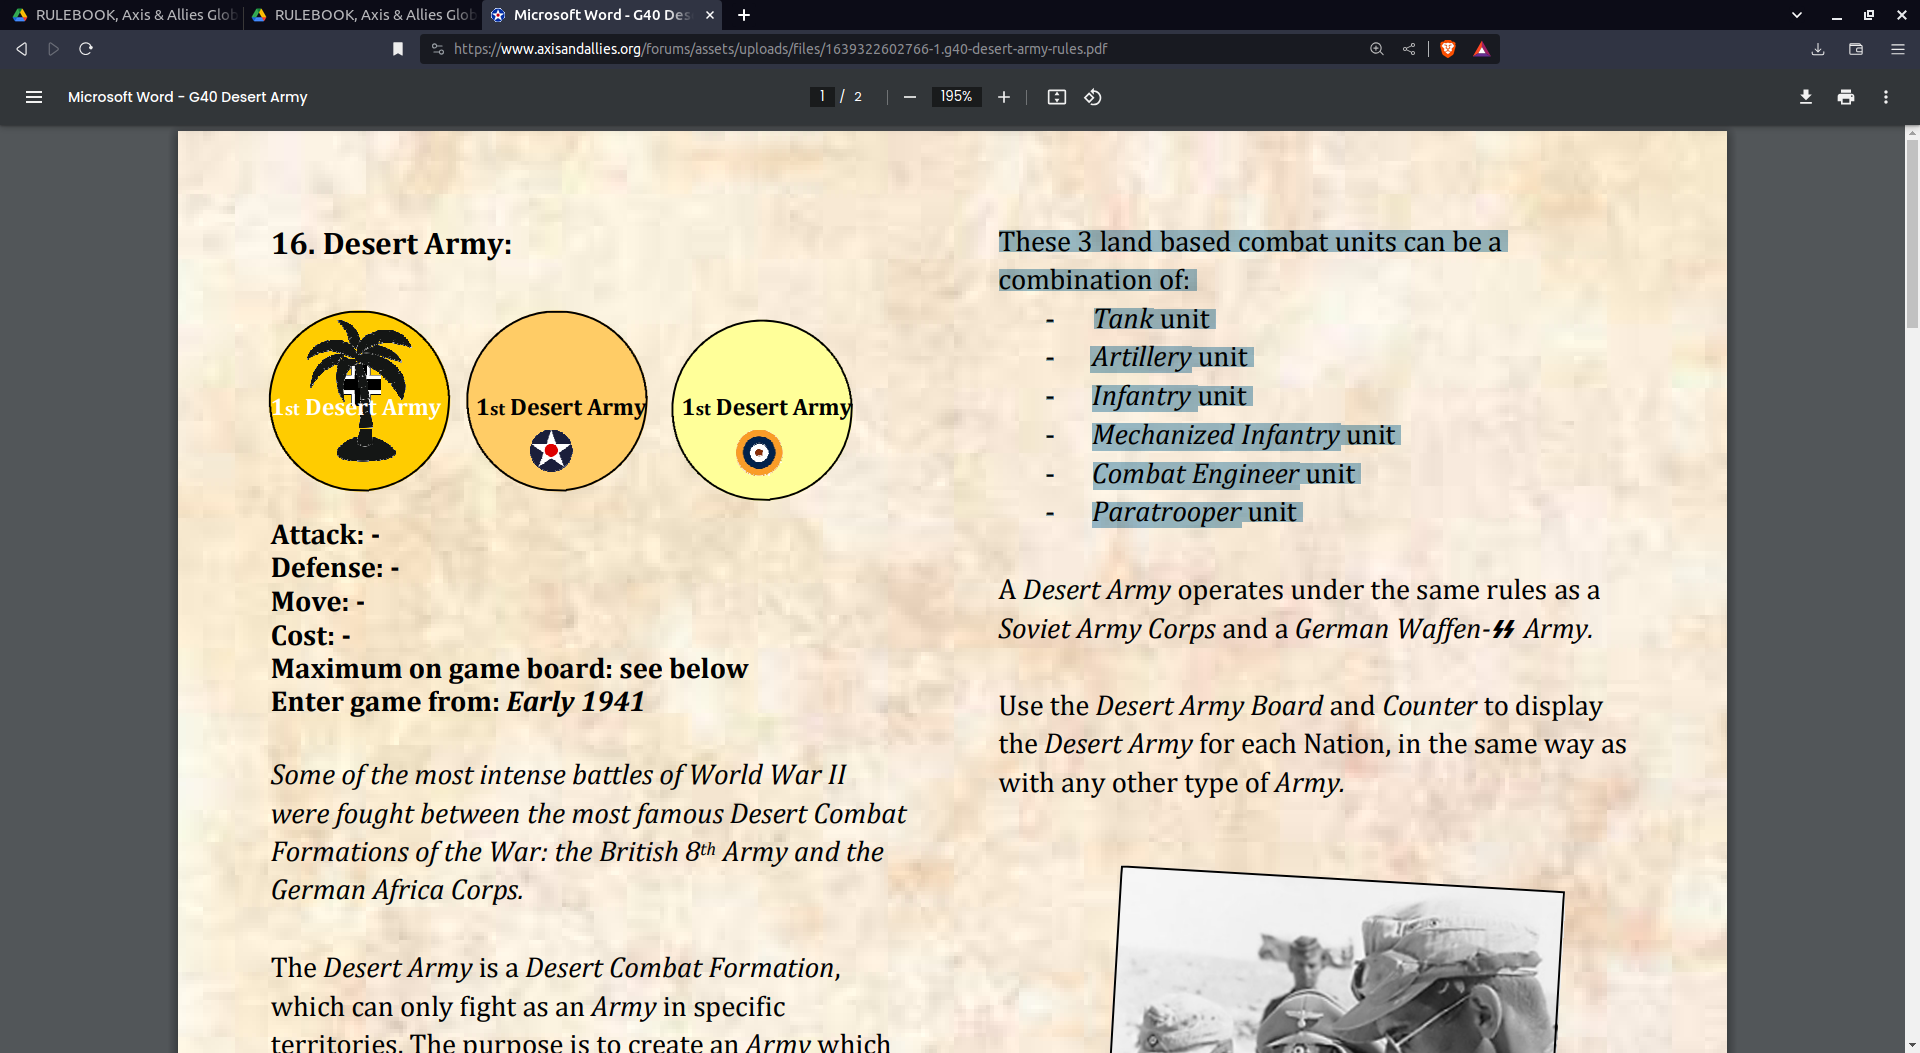The height and width of the screenshot is (1053, 1920).
Task: Click the German 1st Desert Army palm counter
Action: [359, 401]
